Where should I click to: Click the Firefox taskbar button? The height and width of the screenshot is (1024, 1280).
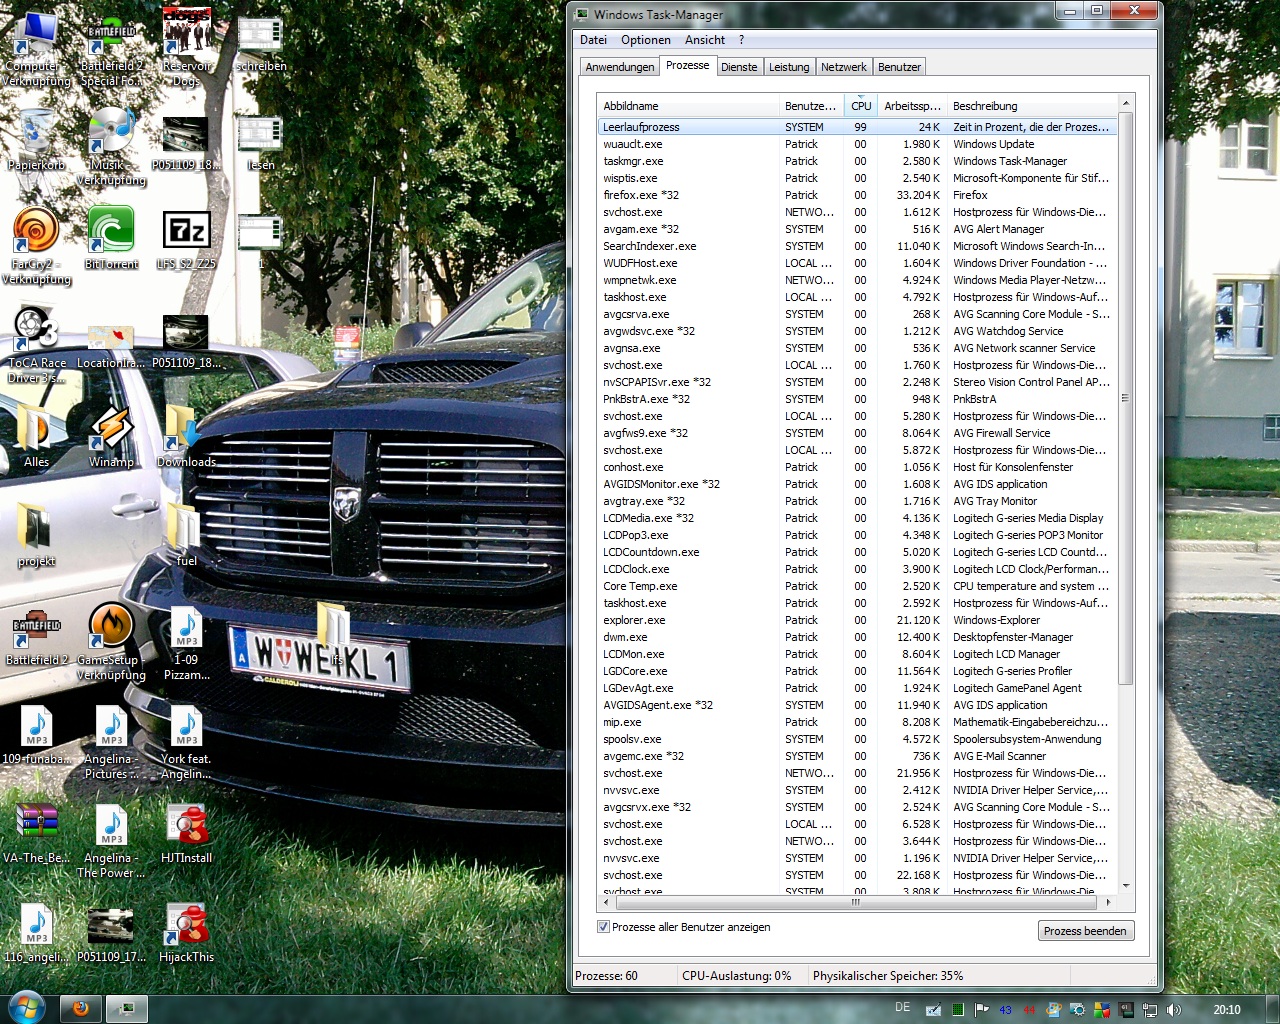coord(80,1009)
